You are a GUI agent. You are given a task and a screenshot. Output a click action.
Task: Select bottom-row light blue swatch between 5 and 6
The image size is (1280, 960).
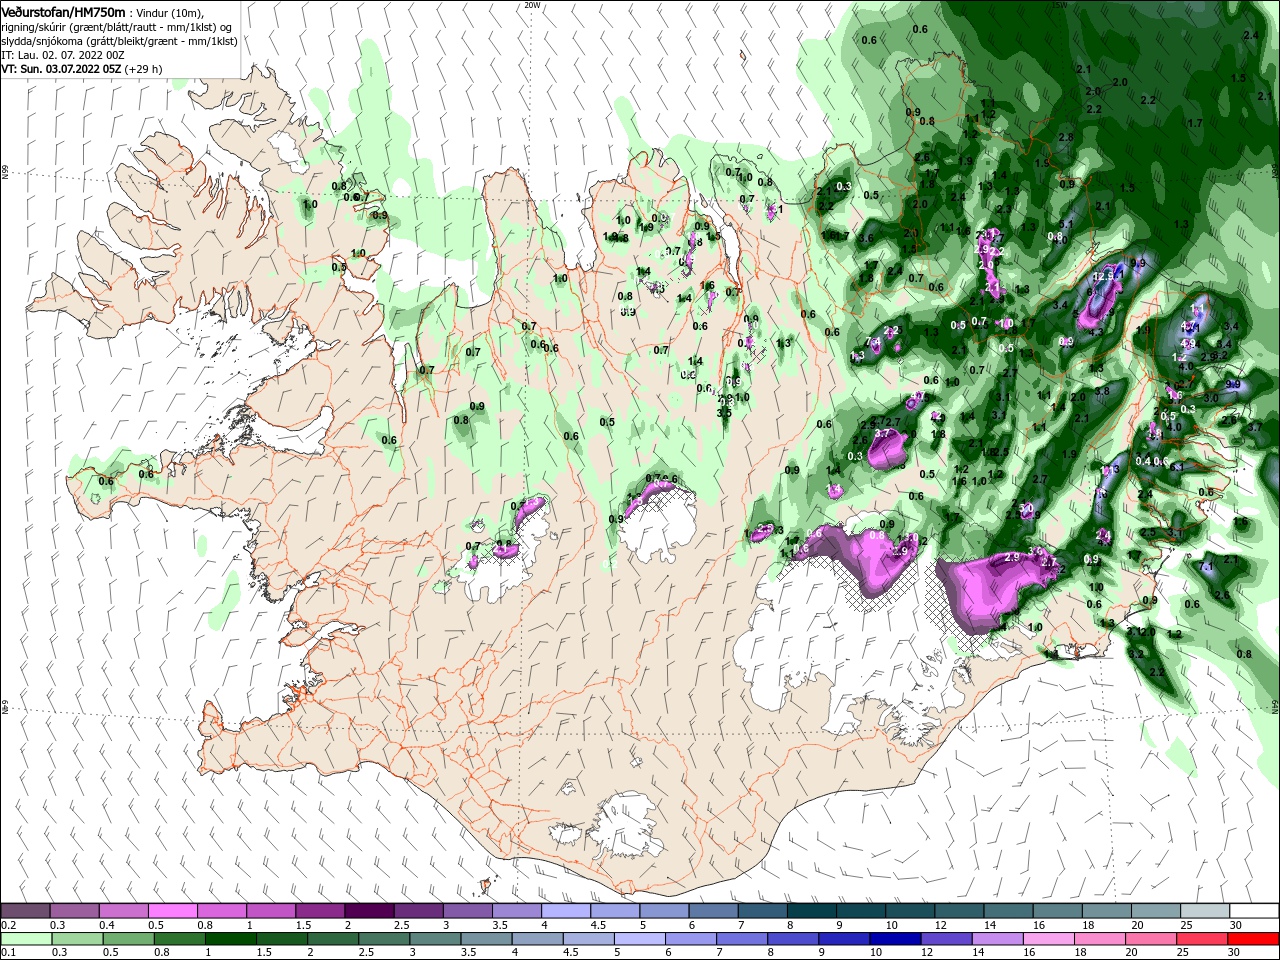[x=640, y=939]
